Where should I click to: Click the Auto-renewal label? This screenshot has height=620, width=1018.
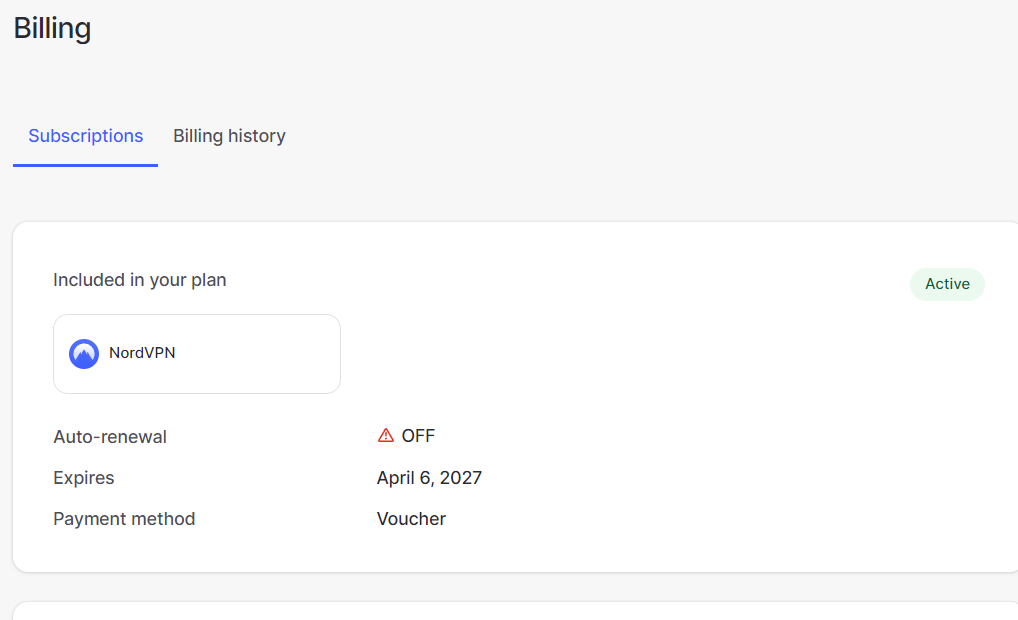tap(110, 437)
